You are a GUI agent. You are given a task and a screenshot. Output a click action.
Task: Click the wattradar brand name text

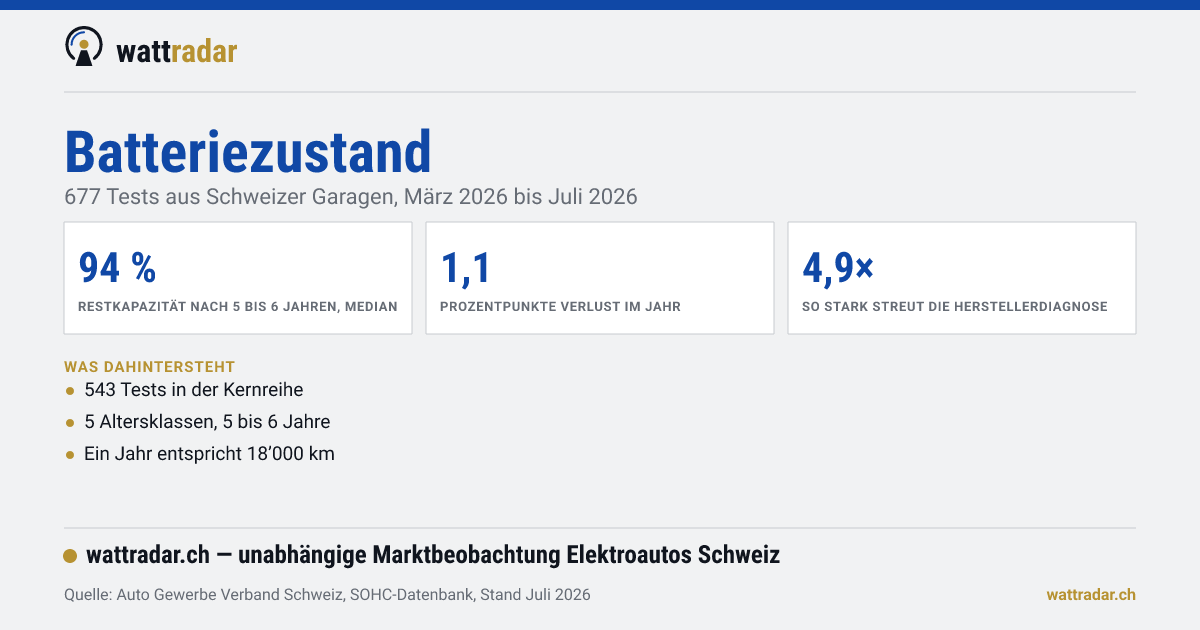[177, 50]
